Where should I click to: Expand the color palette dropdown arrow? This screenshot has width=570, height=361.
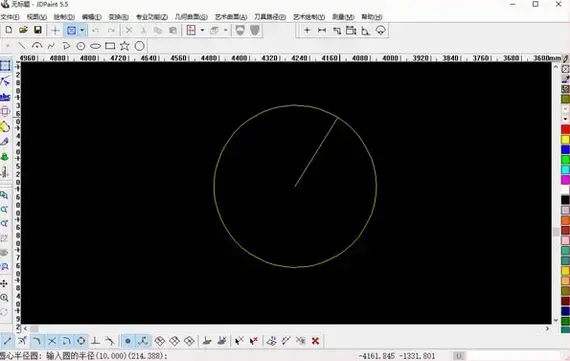click(565, 119)
